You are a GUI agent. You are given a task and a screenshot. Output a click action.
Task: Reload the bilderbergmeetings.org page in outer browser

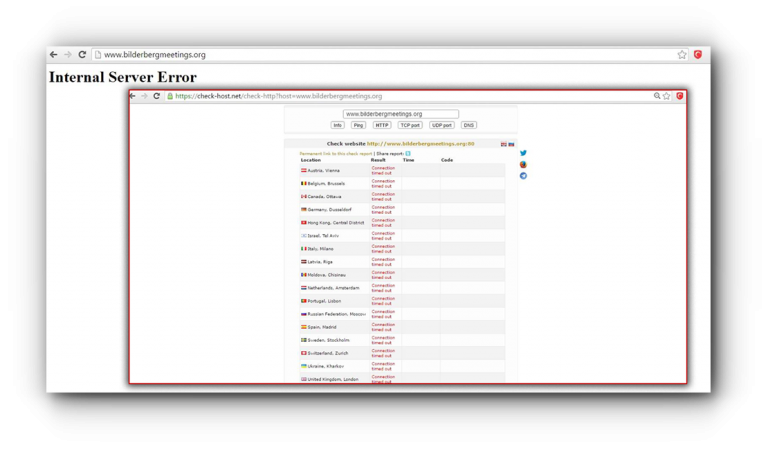pyautogui.click(x=82, y=54)
